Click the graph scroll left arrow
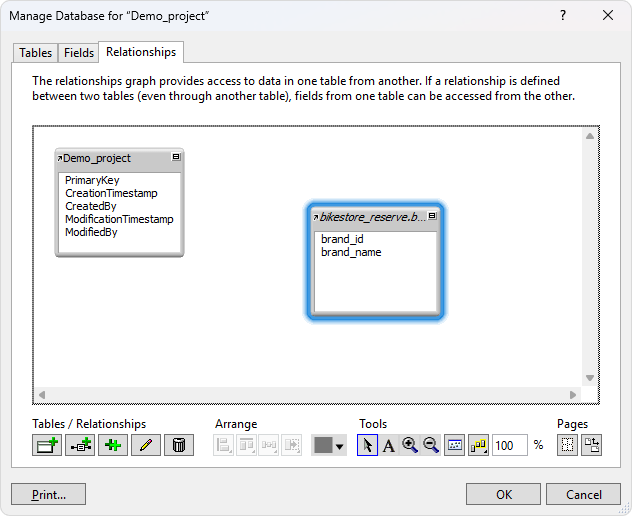This screenshot has height=516, width=632. pyautogui.click(x=42, y=395)
